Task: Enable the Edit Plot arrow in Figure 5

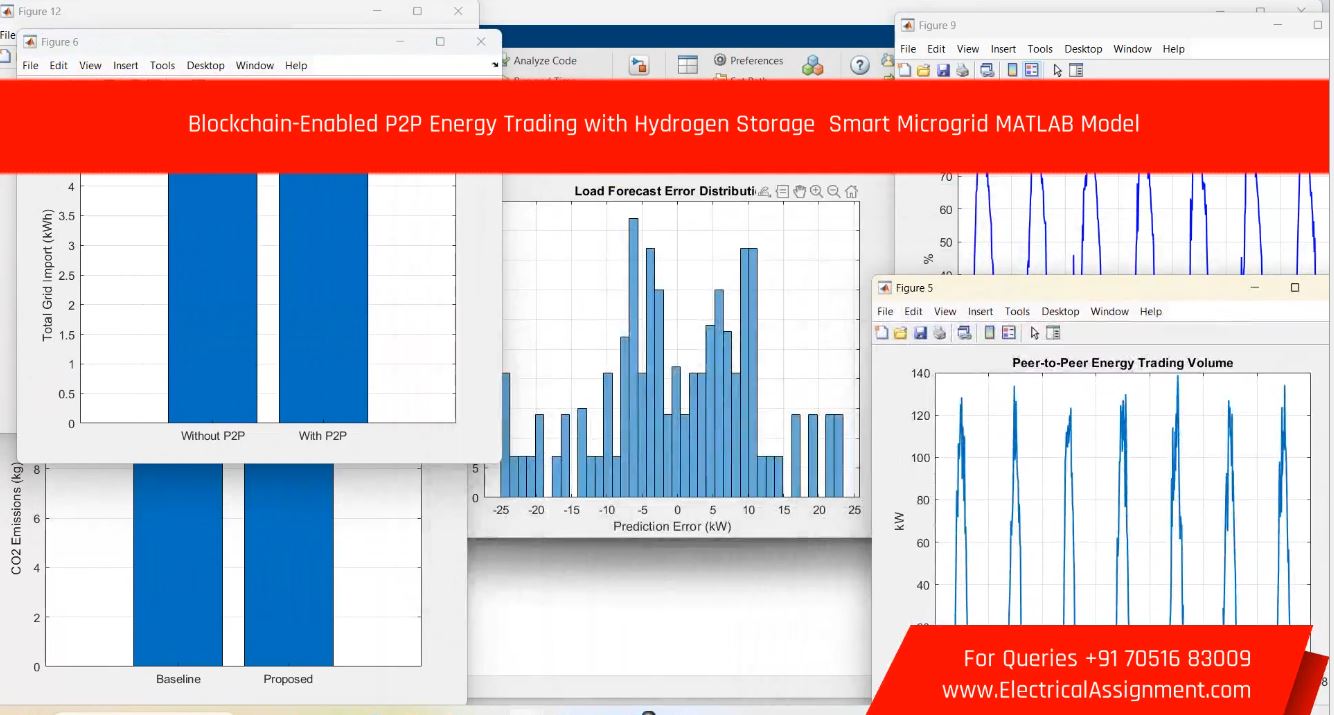Action: [x=1035, y=333]
